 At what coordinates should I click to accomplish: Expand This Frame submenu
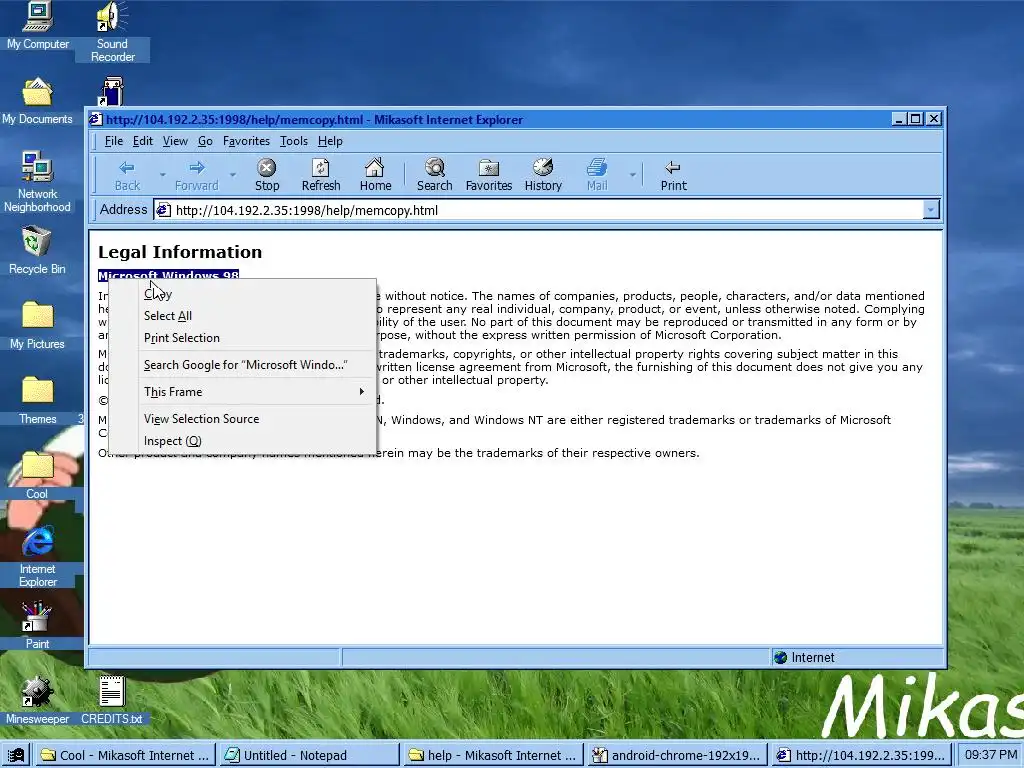click(254, 392)
